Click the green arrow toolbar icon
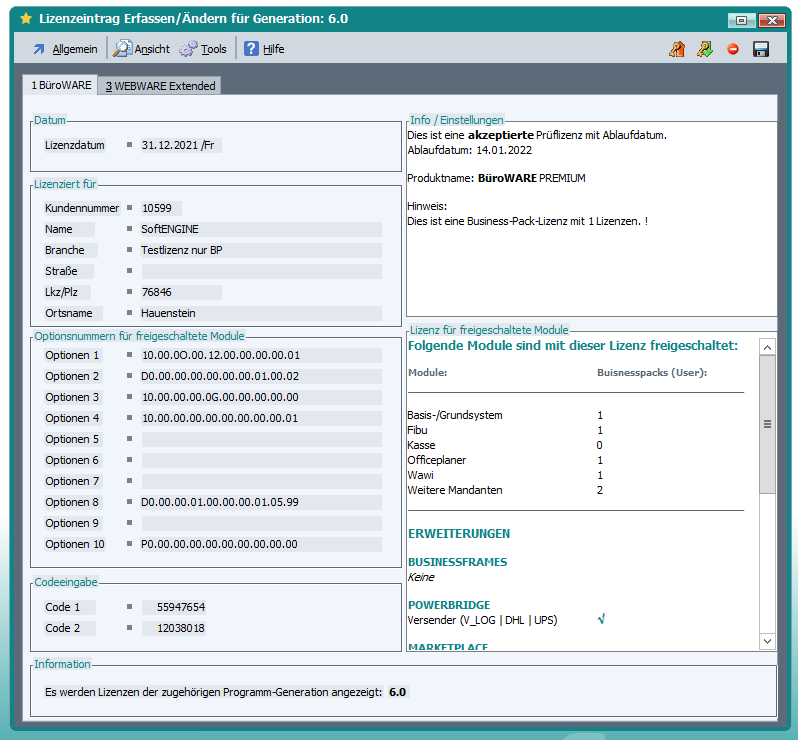Image resolution: width=798 pixels, height=740 pixels. click(705, 49)
